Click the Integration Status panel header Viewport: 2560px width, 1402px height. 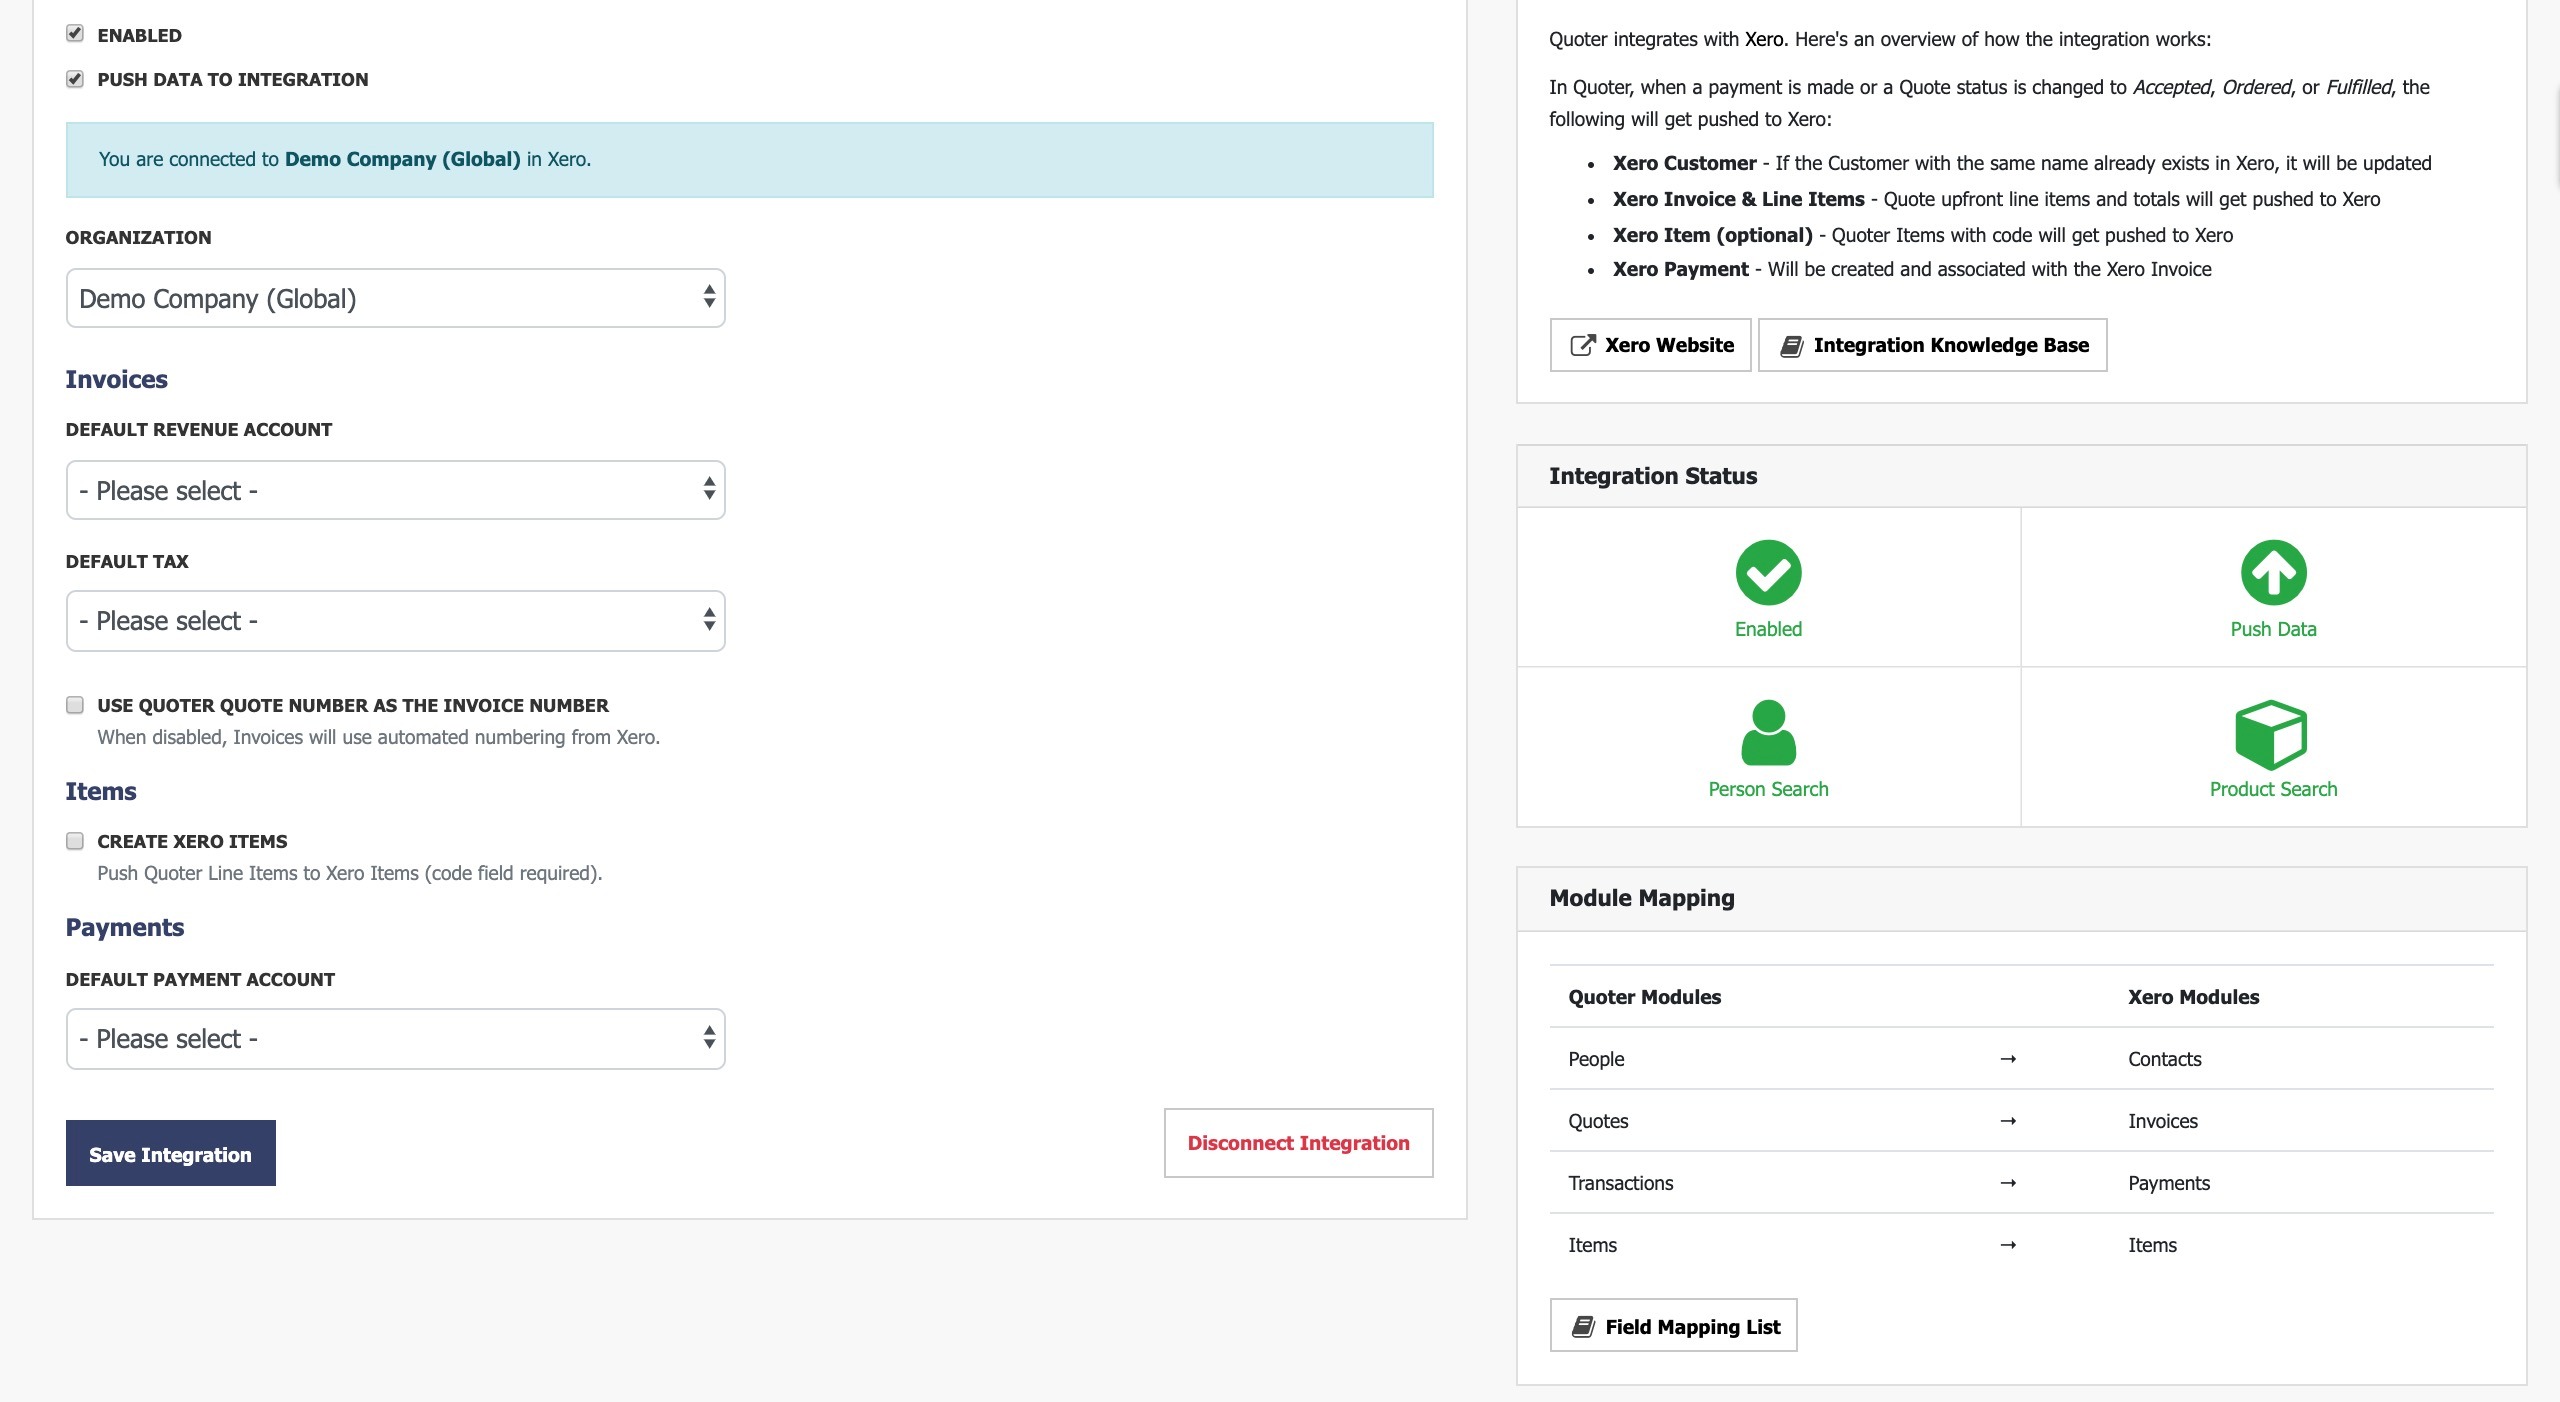point(2021,476)
